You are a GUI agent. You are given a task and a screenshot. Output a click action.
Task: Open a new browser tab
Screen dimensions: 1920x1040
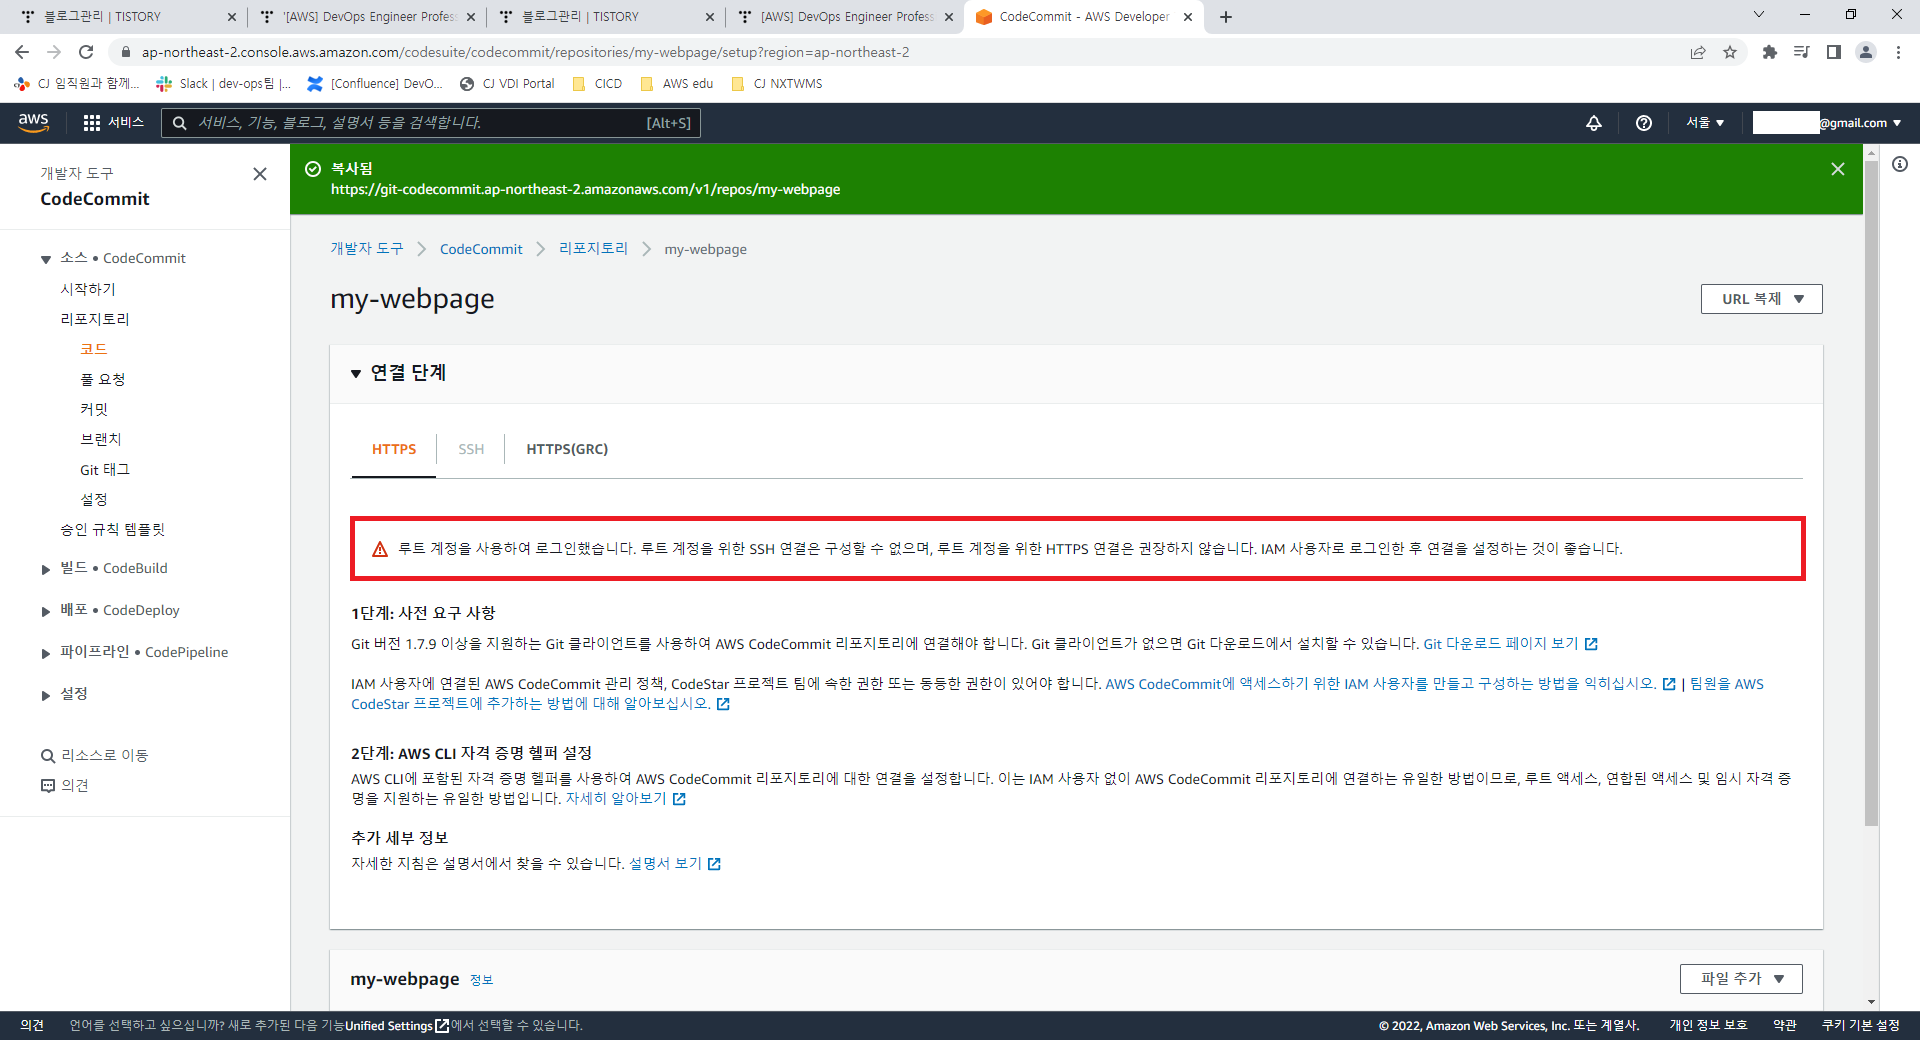pos(1226,17)
